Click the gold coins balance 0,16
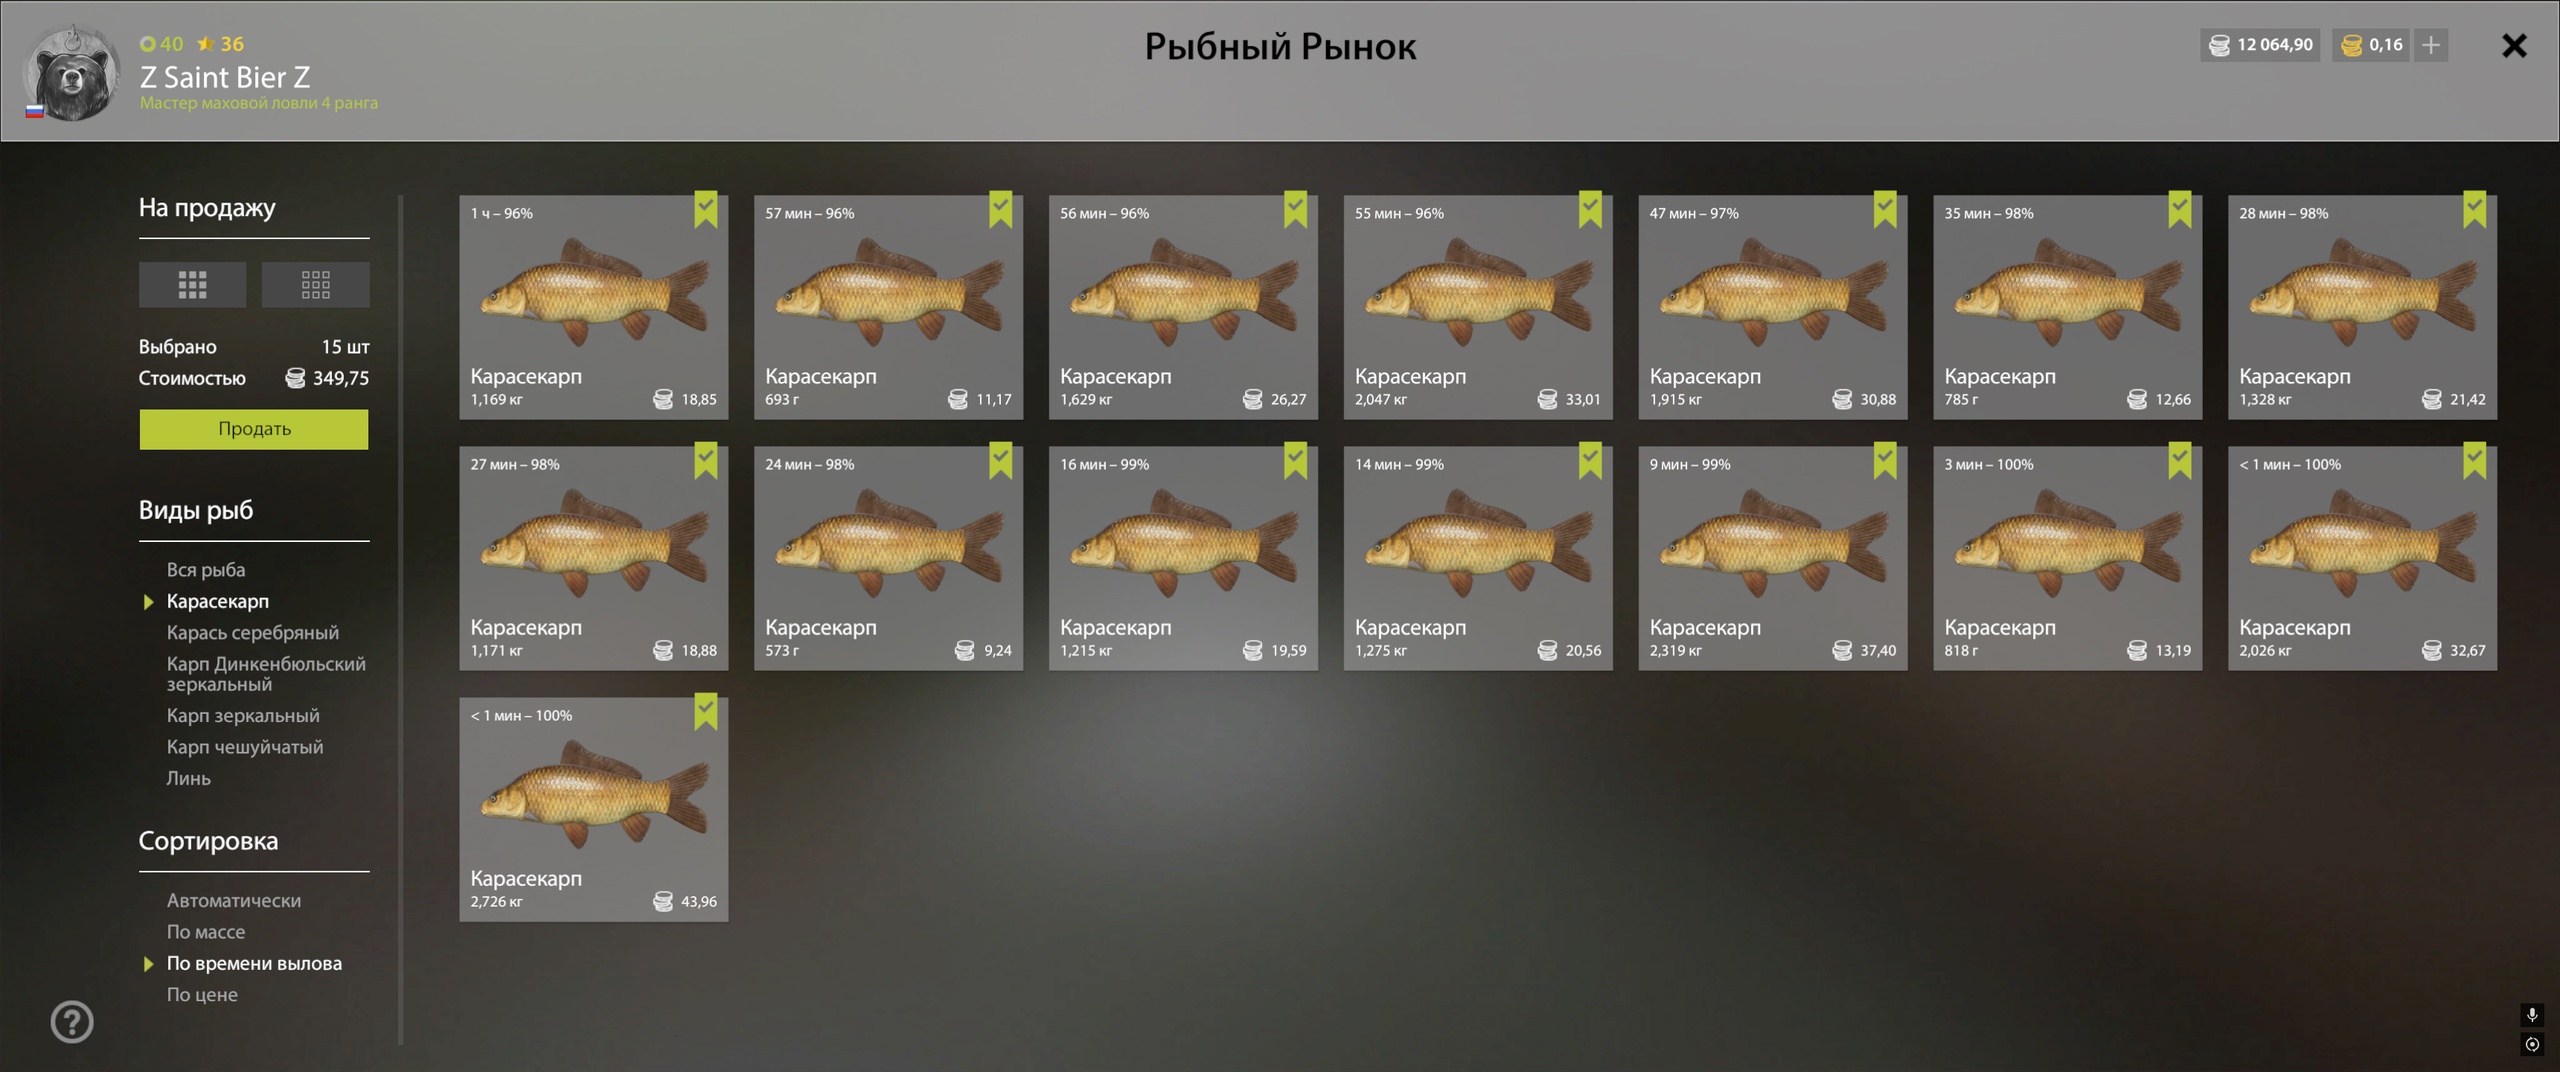 (x=2371, y=45)
